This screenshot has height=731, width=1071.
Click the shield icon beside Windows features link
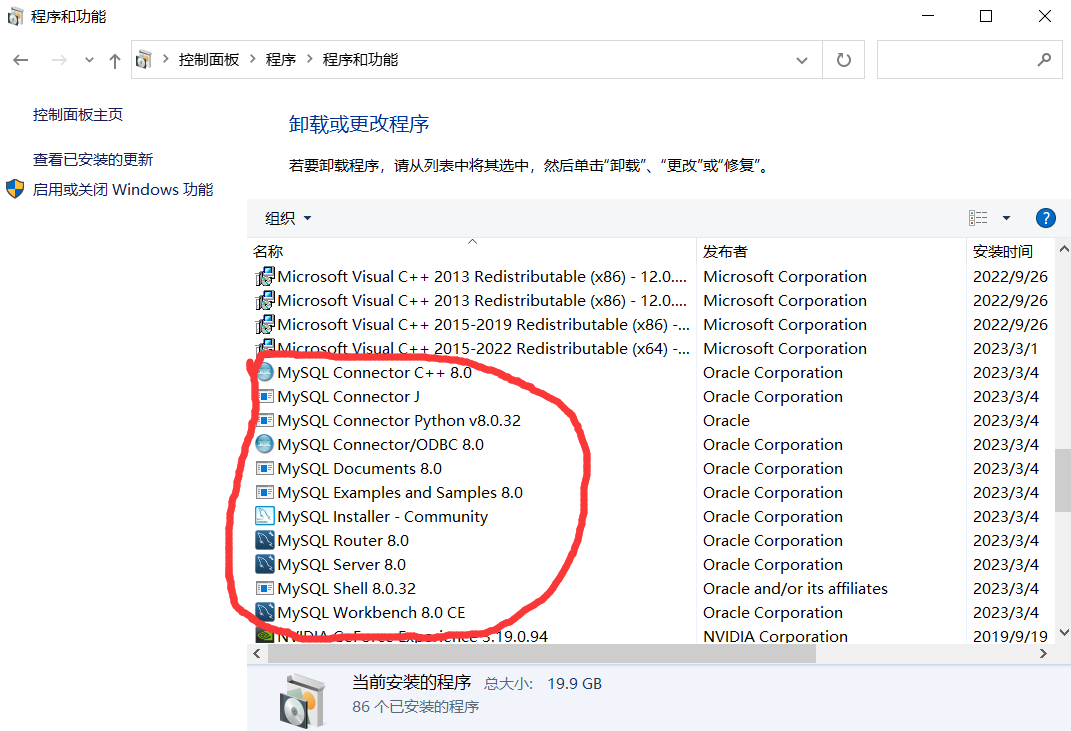(x=15, y=189)
